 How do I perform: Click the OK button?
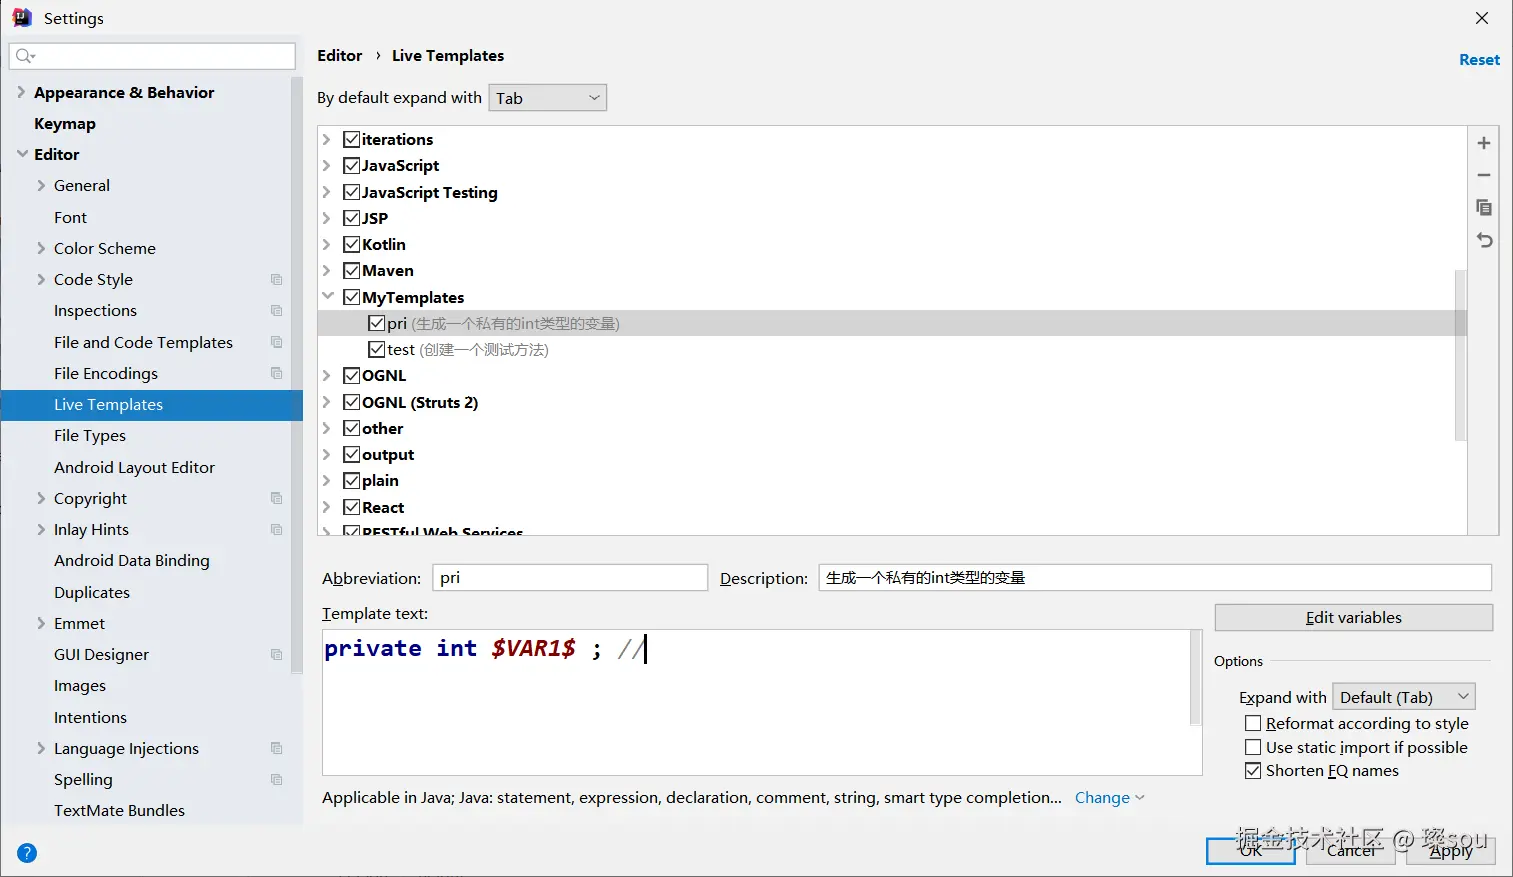click(x=1250, y=850)
